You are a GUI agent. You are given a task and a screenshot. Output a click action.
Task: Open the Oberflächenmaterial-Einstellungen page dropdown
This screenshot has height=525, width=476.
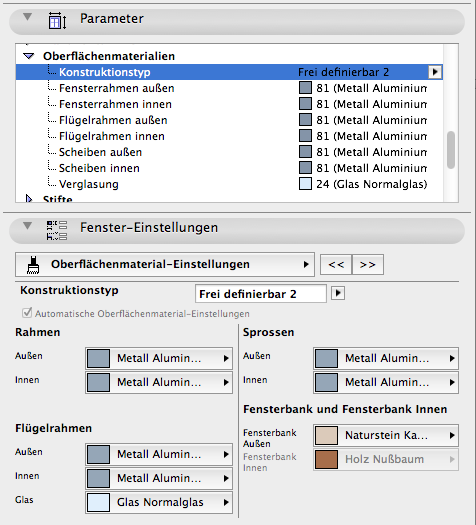click(165, 265)
